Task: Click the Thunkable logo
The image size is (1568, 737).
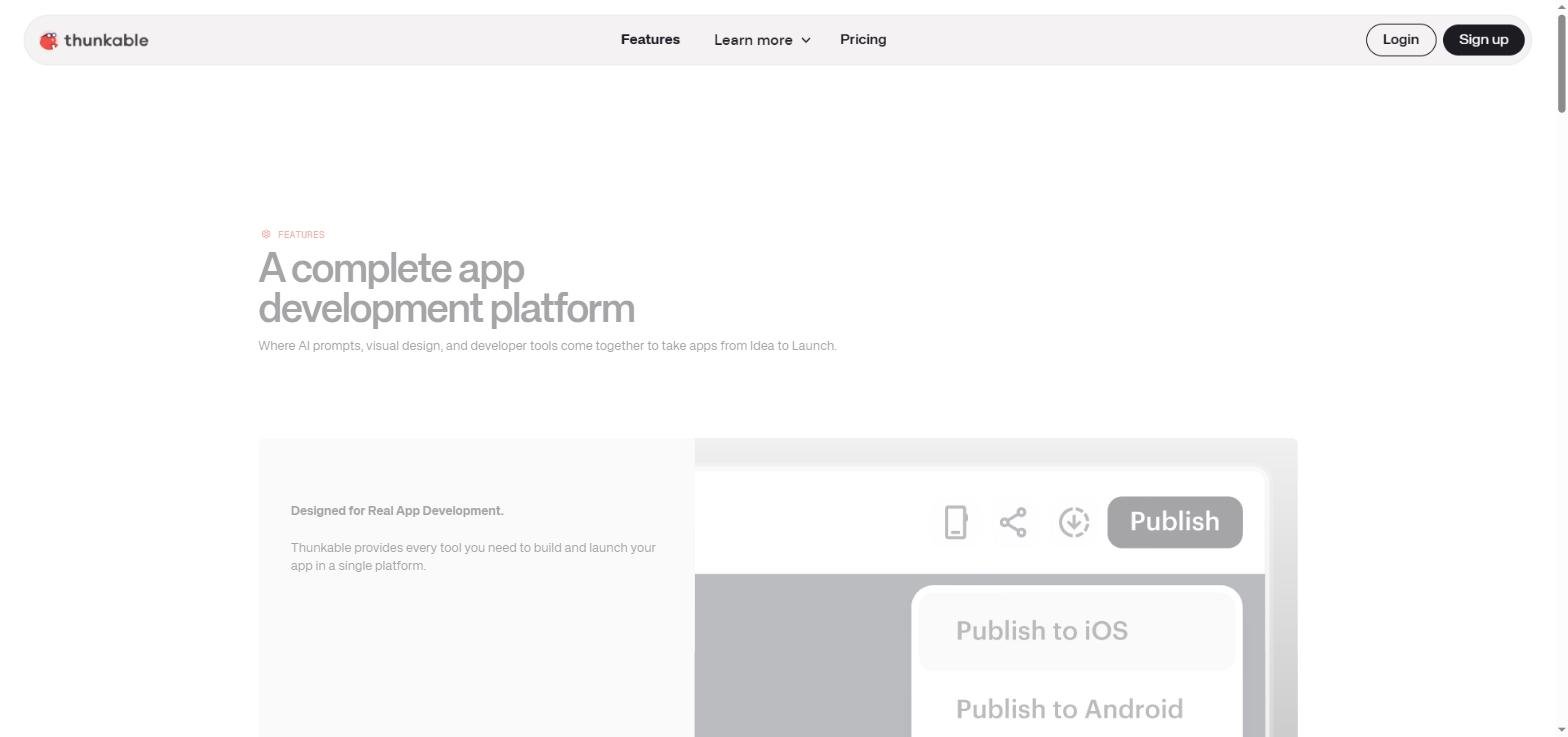Action: (94, 40)
